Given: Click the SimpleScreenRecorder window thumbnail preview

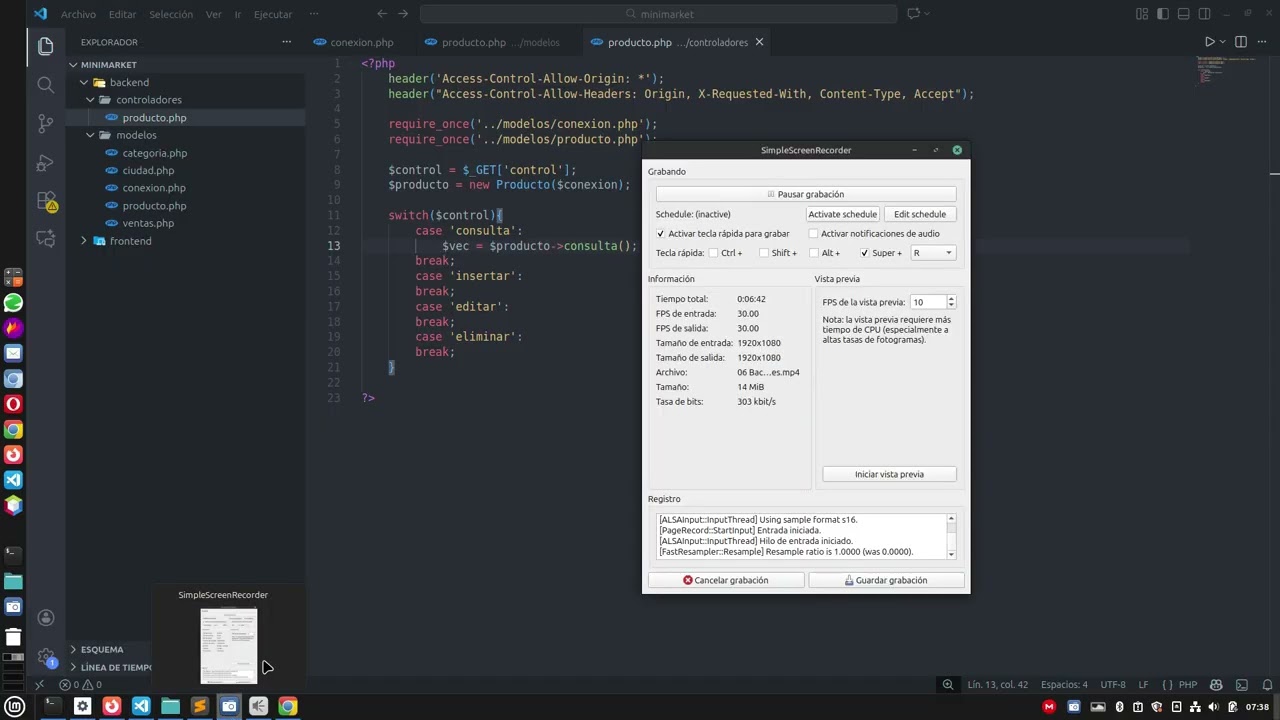Looking at the screenshot, I should [229, 646].
